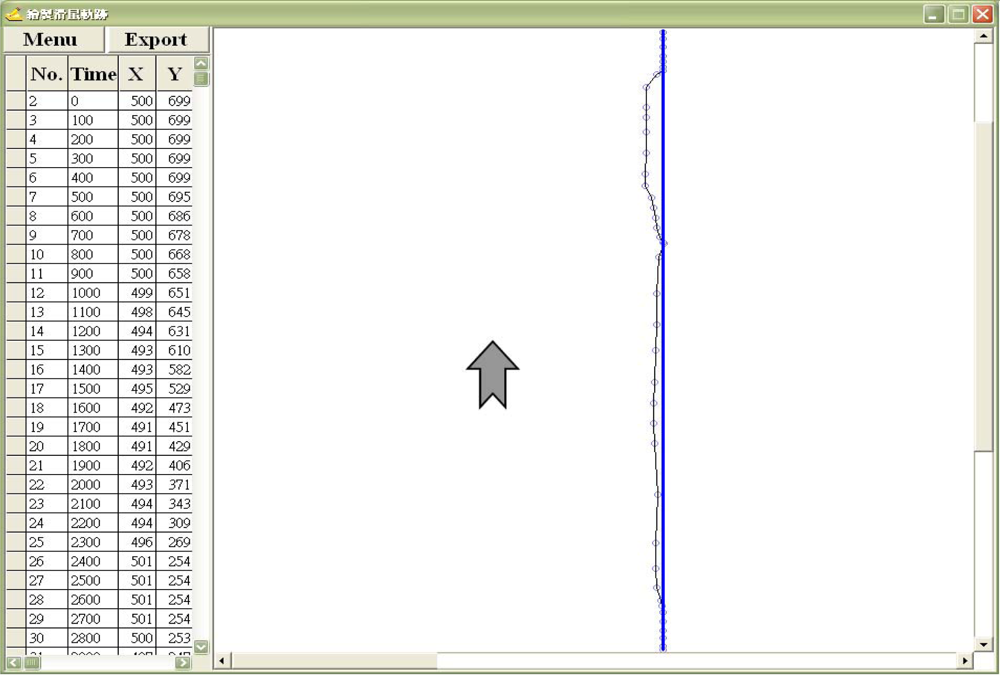Image resolution: width=1000 pixels, height=675 pixels.
Task: Minimize the window
Action: [x=934, y=14]
